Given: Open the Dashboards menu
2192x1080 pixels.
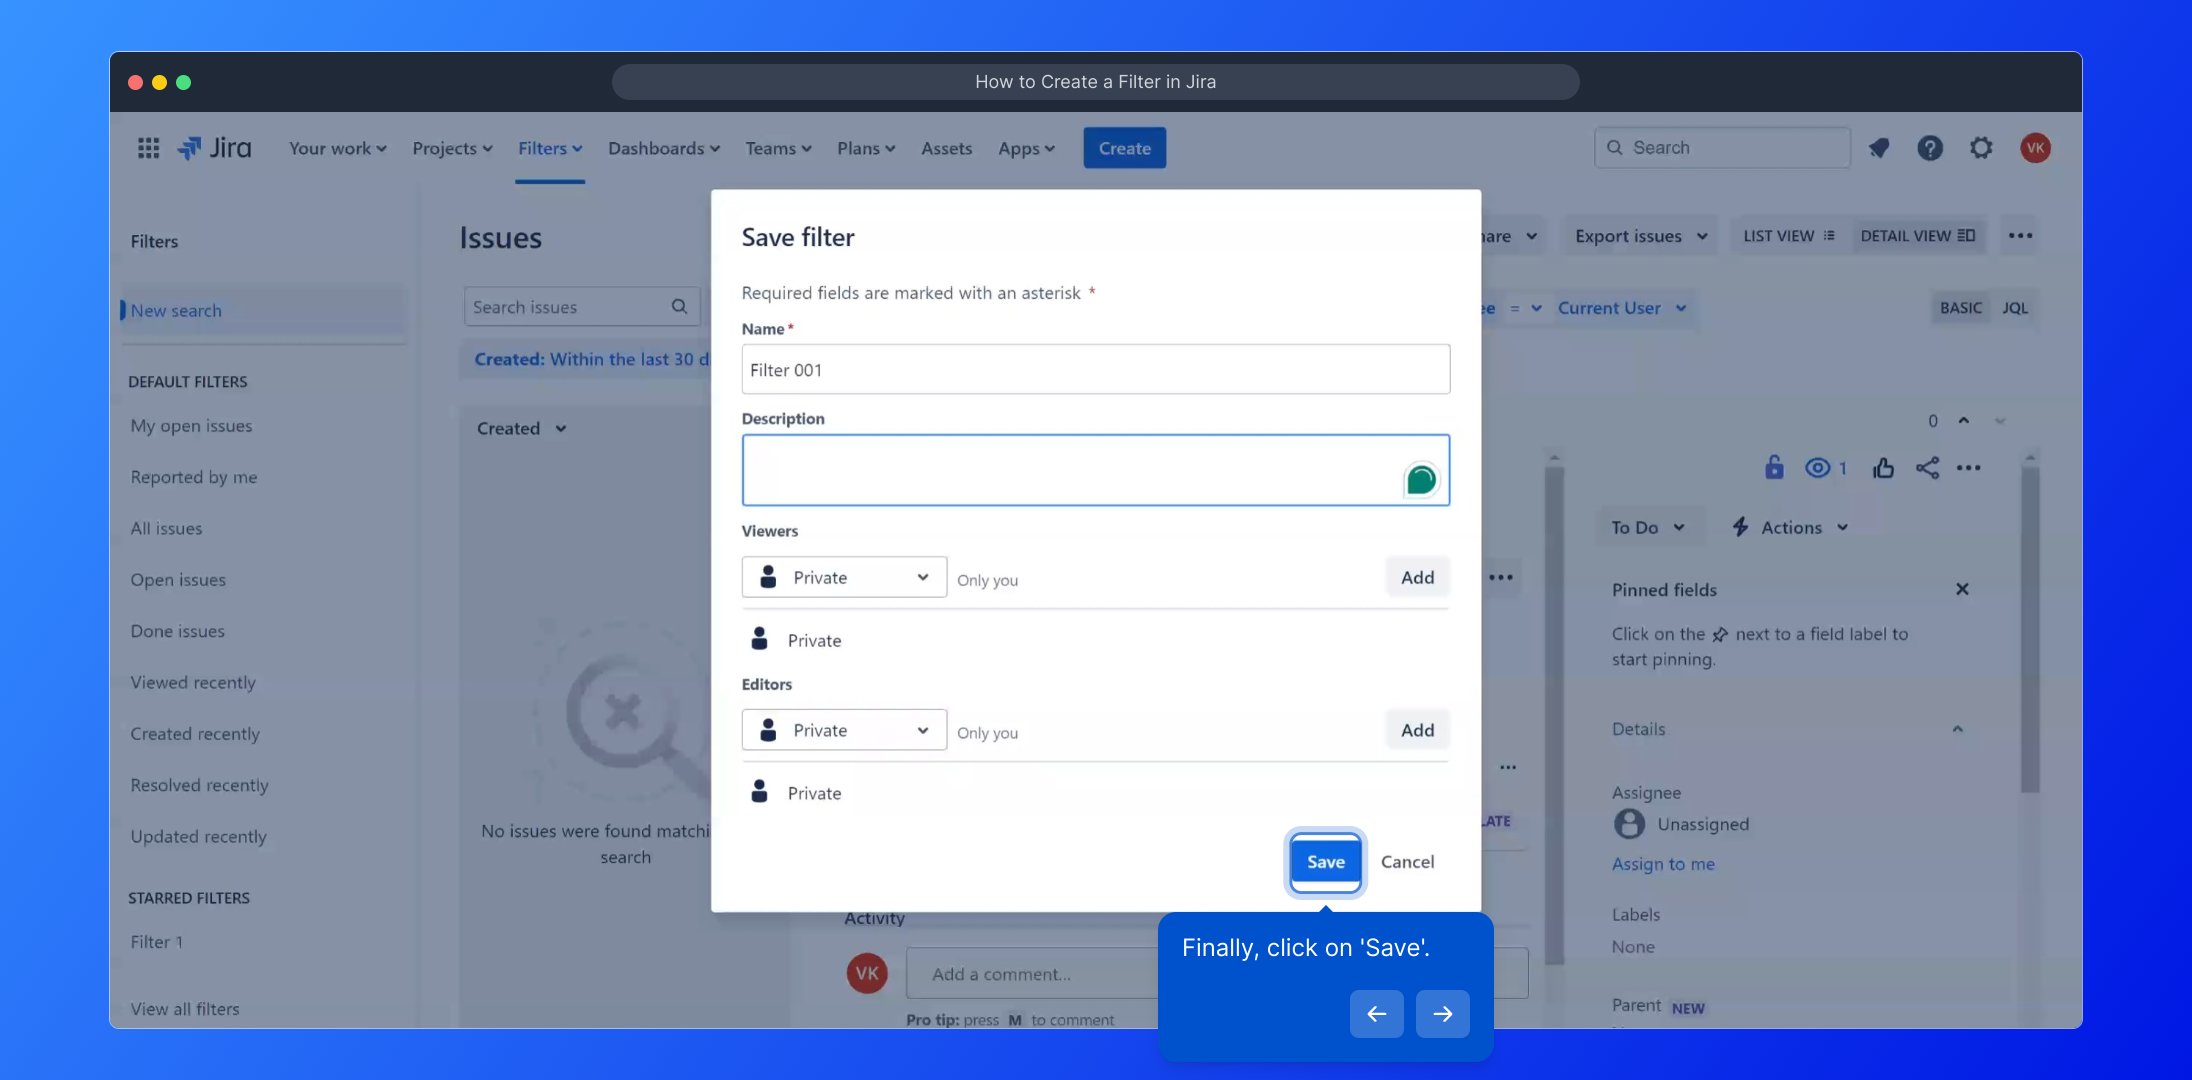Looking at the screenshot, I should 664,148.
